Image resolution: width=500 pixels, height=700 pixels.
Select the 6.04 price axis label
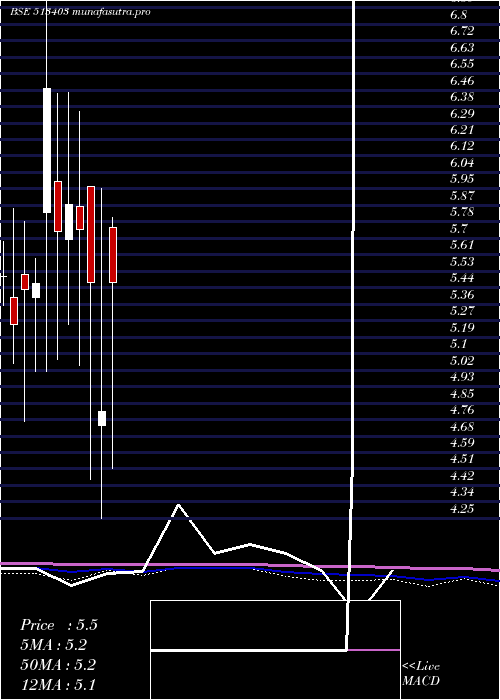[x=462, y=162]
